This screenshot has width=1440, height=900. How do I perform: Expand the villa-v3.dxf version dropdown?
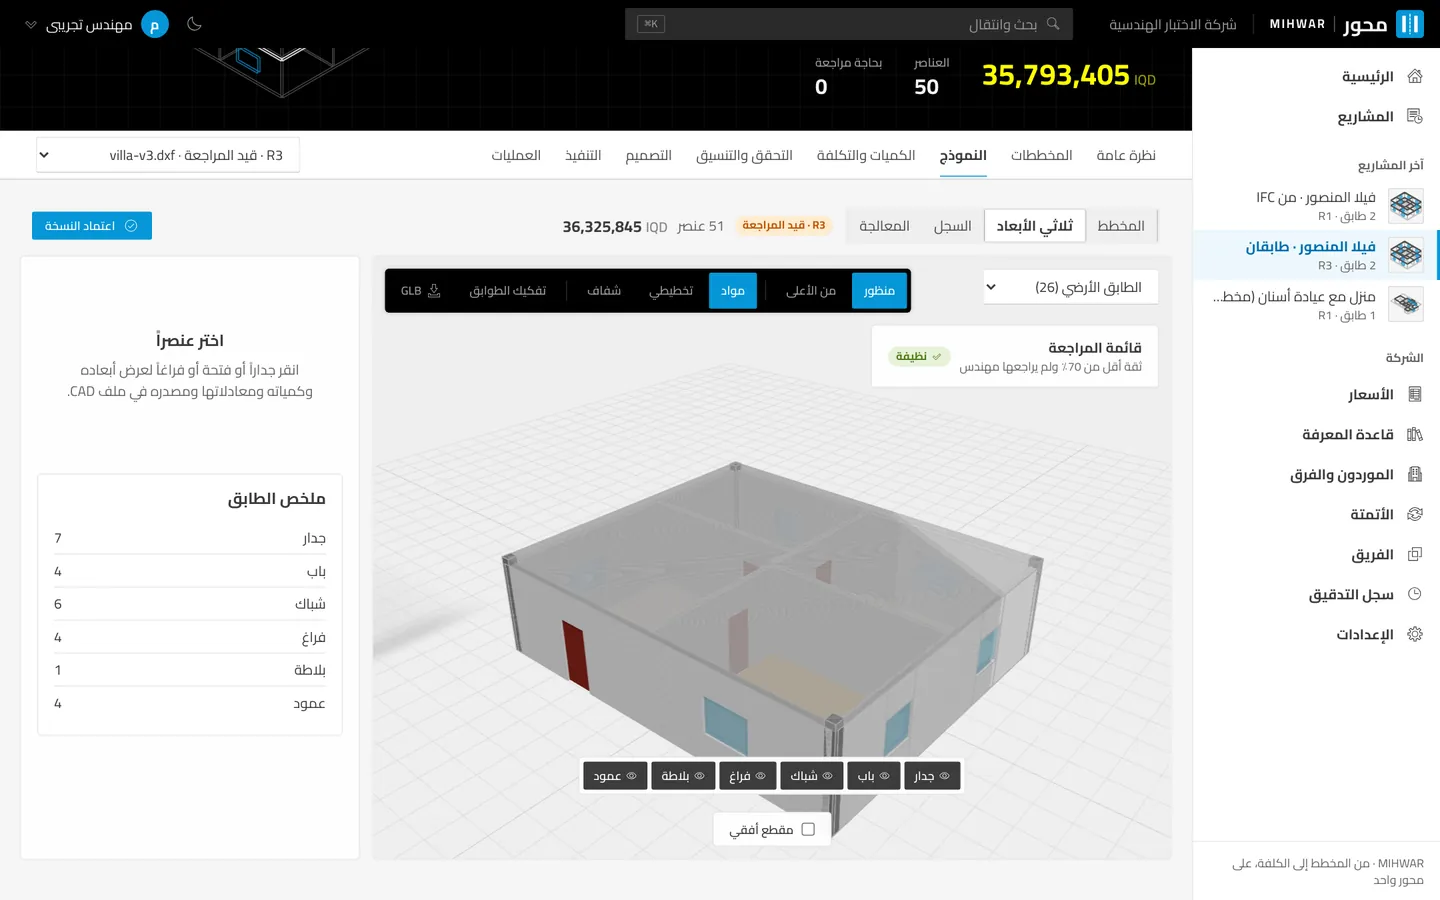[x=168, y=155]
